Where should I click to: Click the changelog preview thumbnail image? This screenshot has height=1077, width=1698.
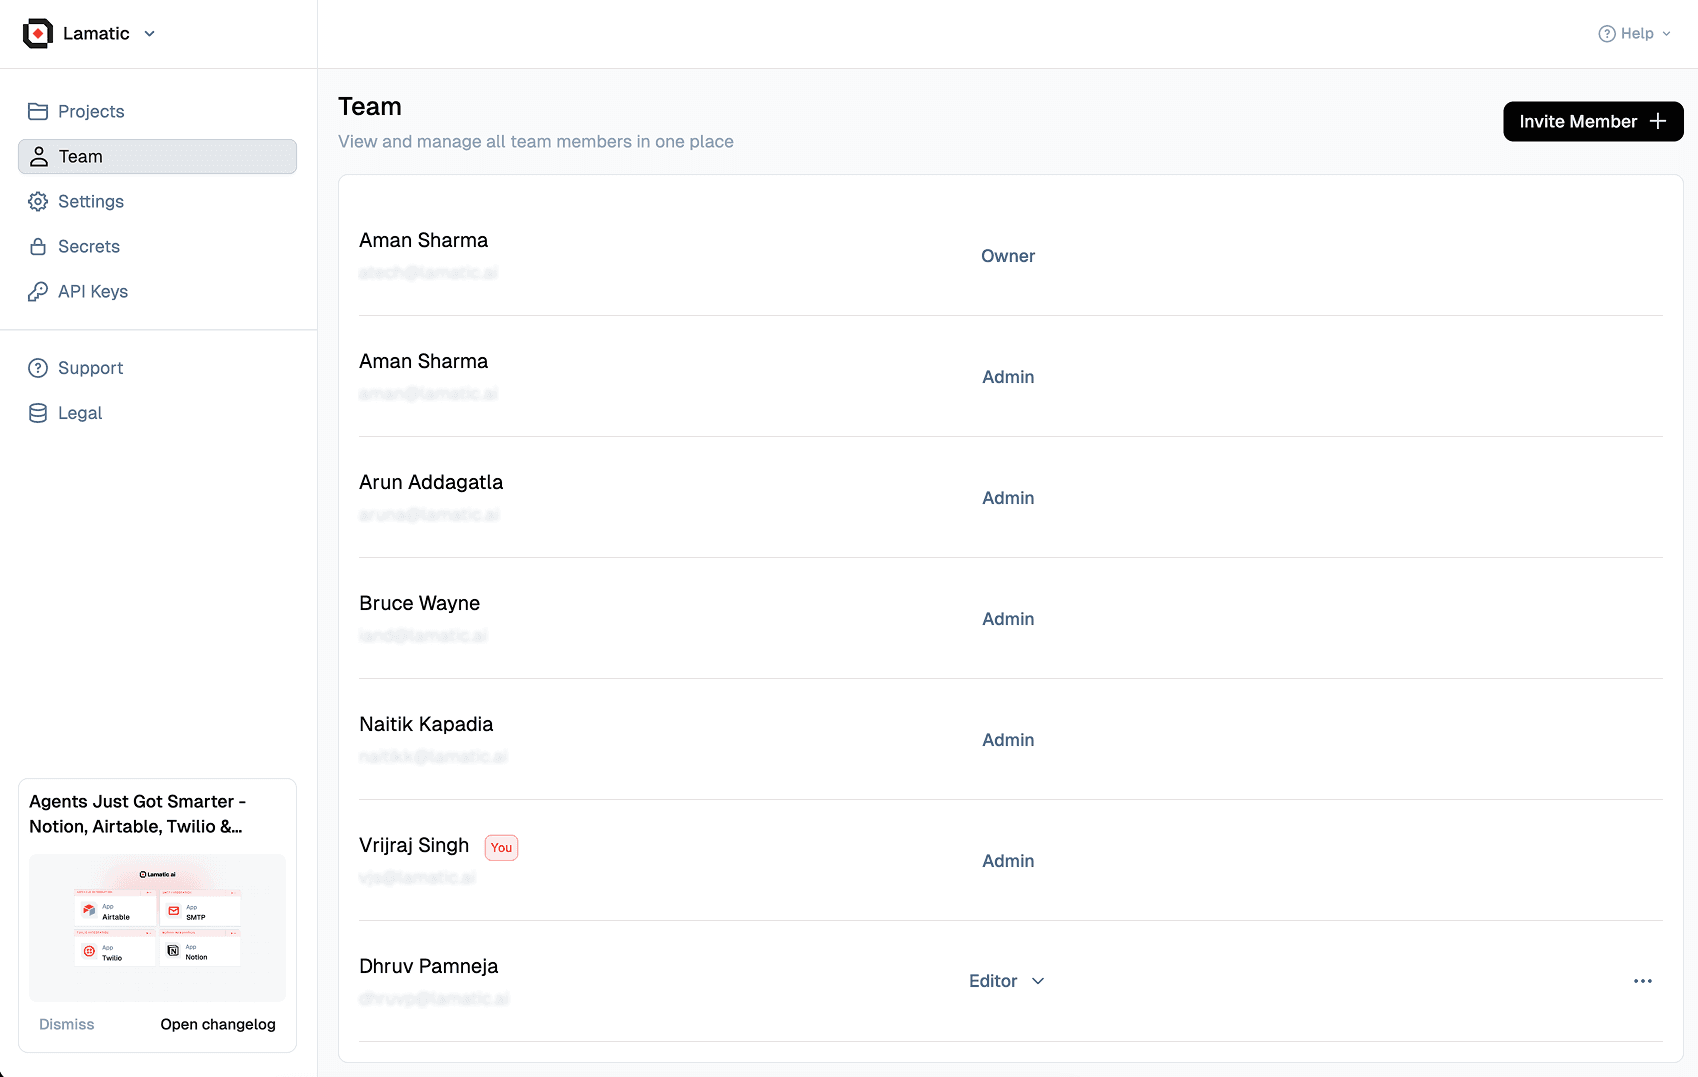click(157, 927)
